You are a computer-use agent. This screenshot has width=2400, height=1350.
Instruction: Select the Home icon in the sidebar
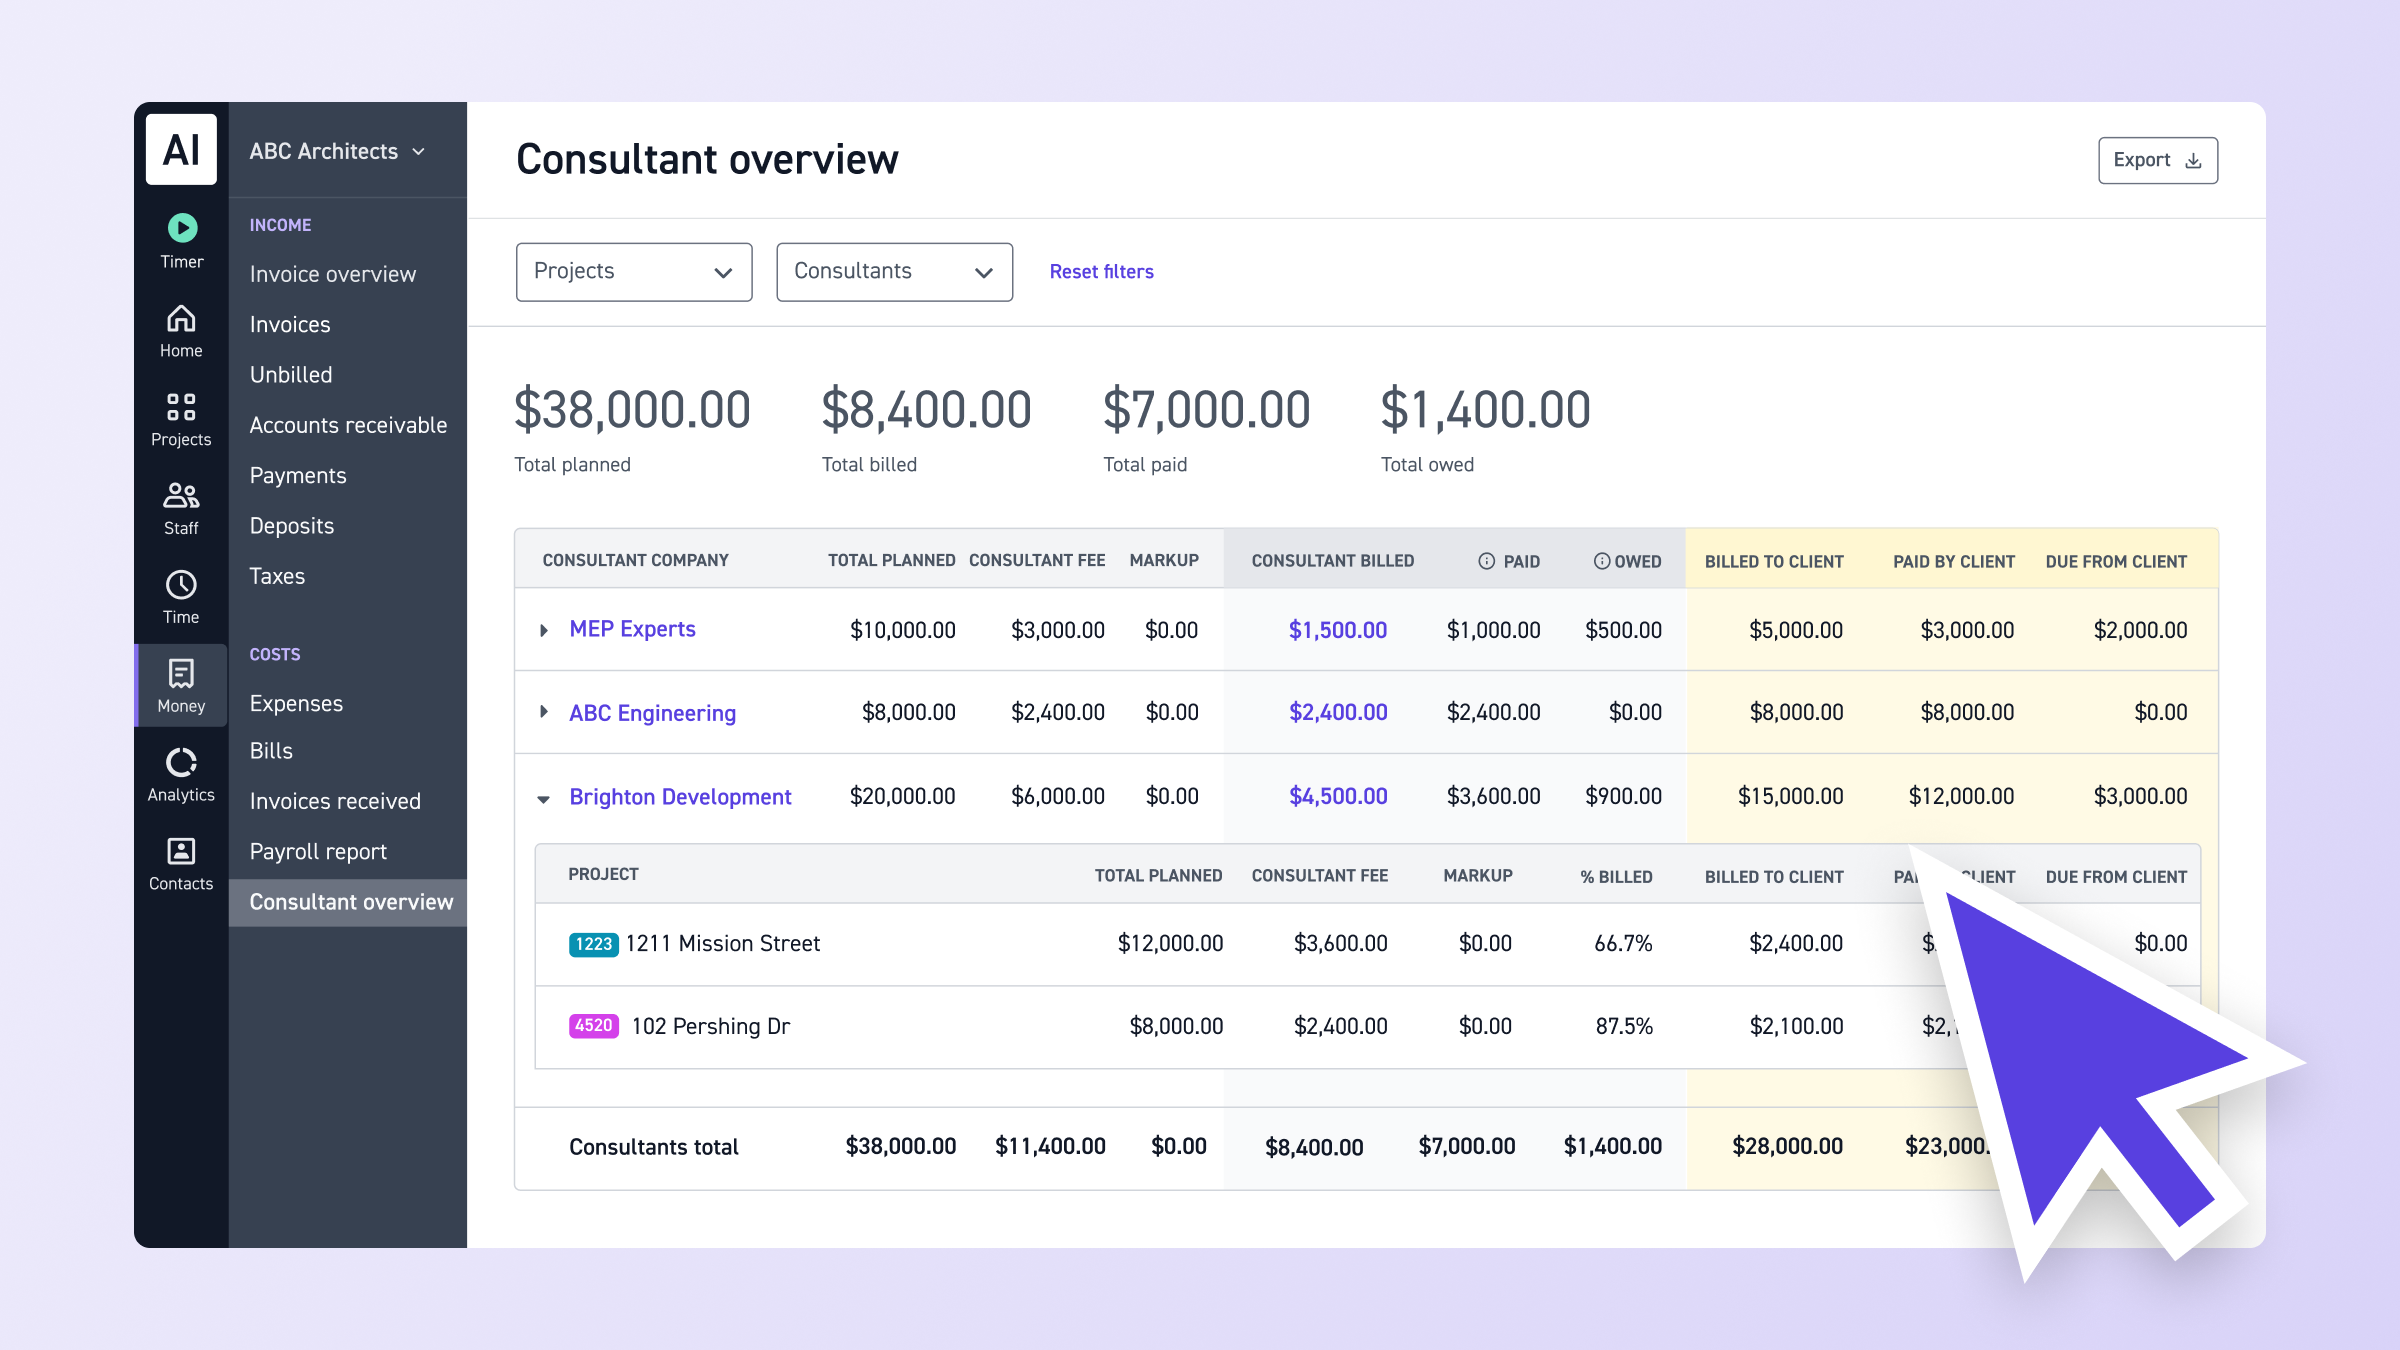180,318
